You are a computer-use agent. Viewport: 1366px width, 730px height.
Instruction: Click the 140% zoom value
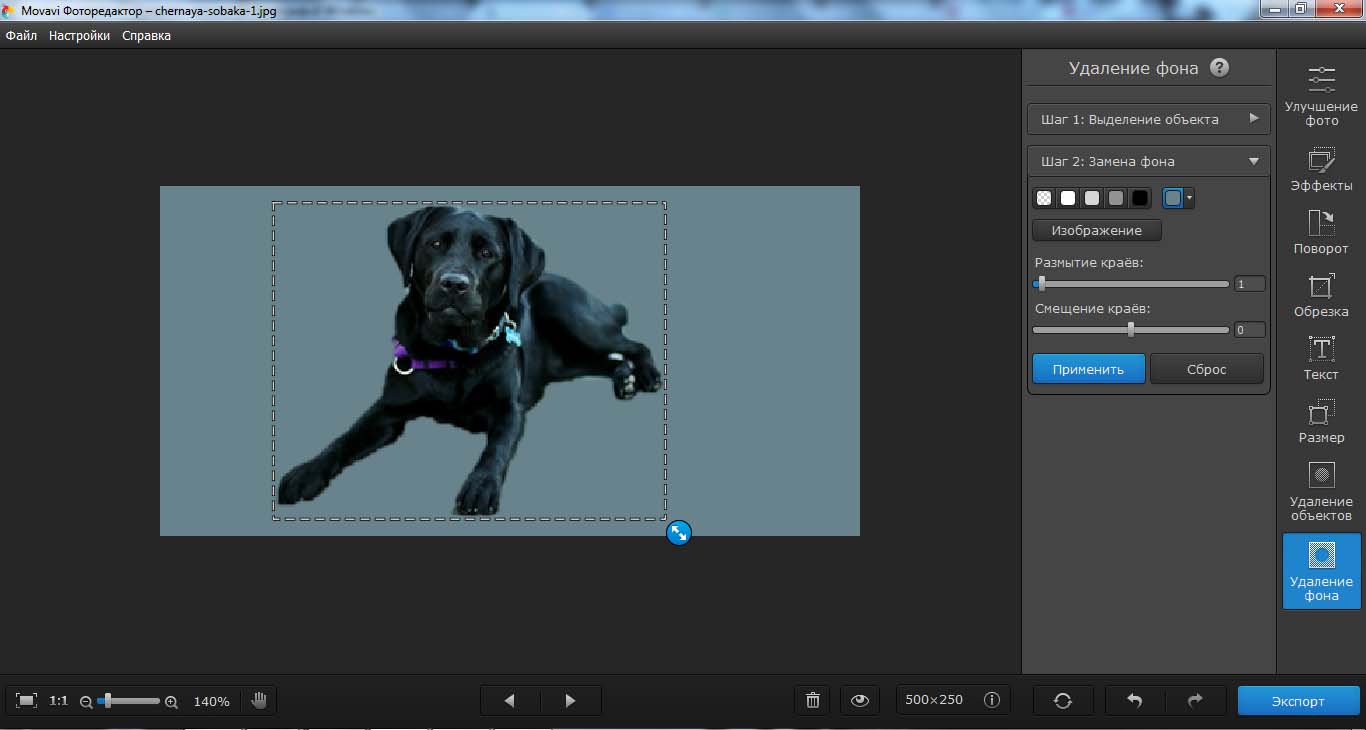pyautogui.click(x=212, y=701)
